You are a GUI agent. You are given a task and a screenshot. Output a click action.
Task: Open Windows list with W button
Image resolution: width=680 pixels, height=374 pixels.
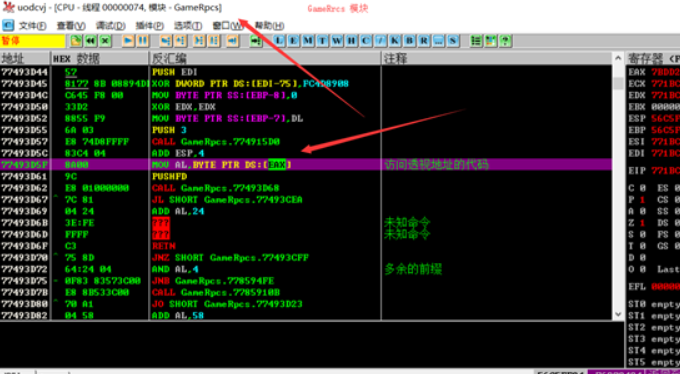(337, 41)
